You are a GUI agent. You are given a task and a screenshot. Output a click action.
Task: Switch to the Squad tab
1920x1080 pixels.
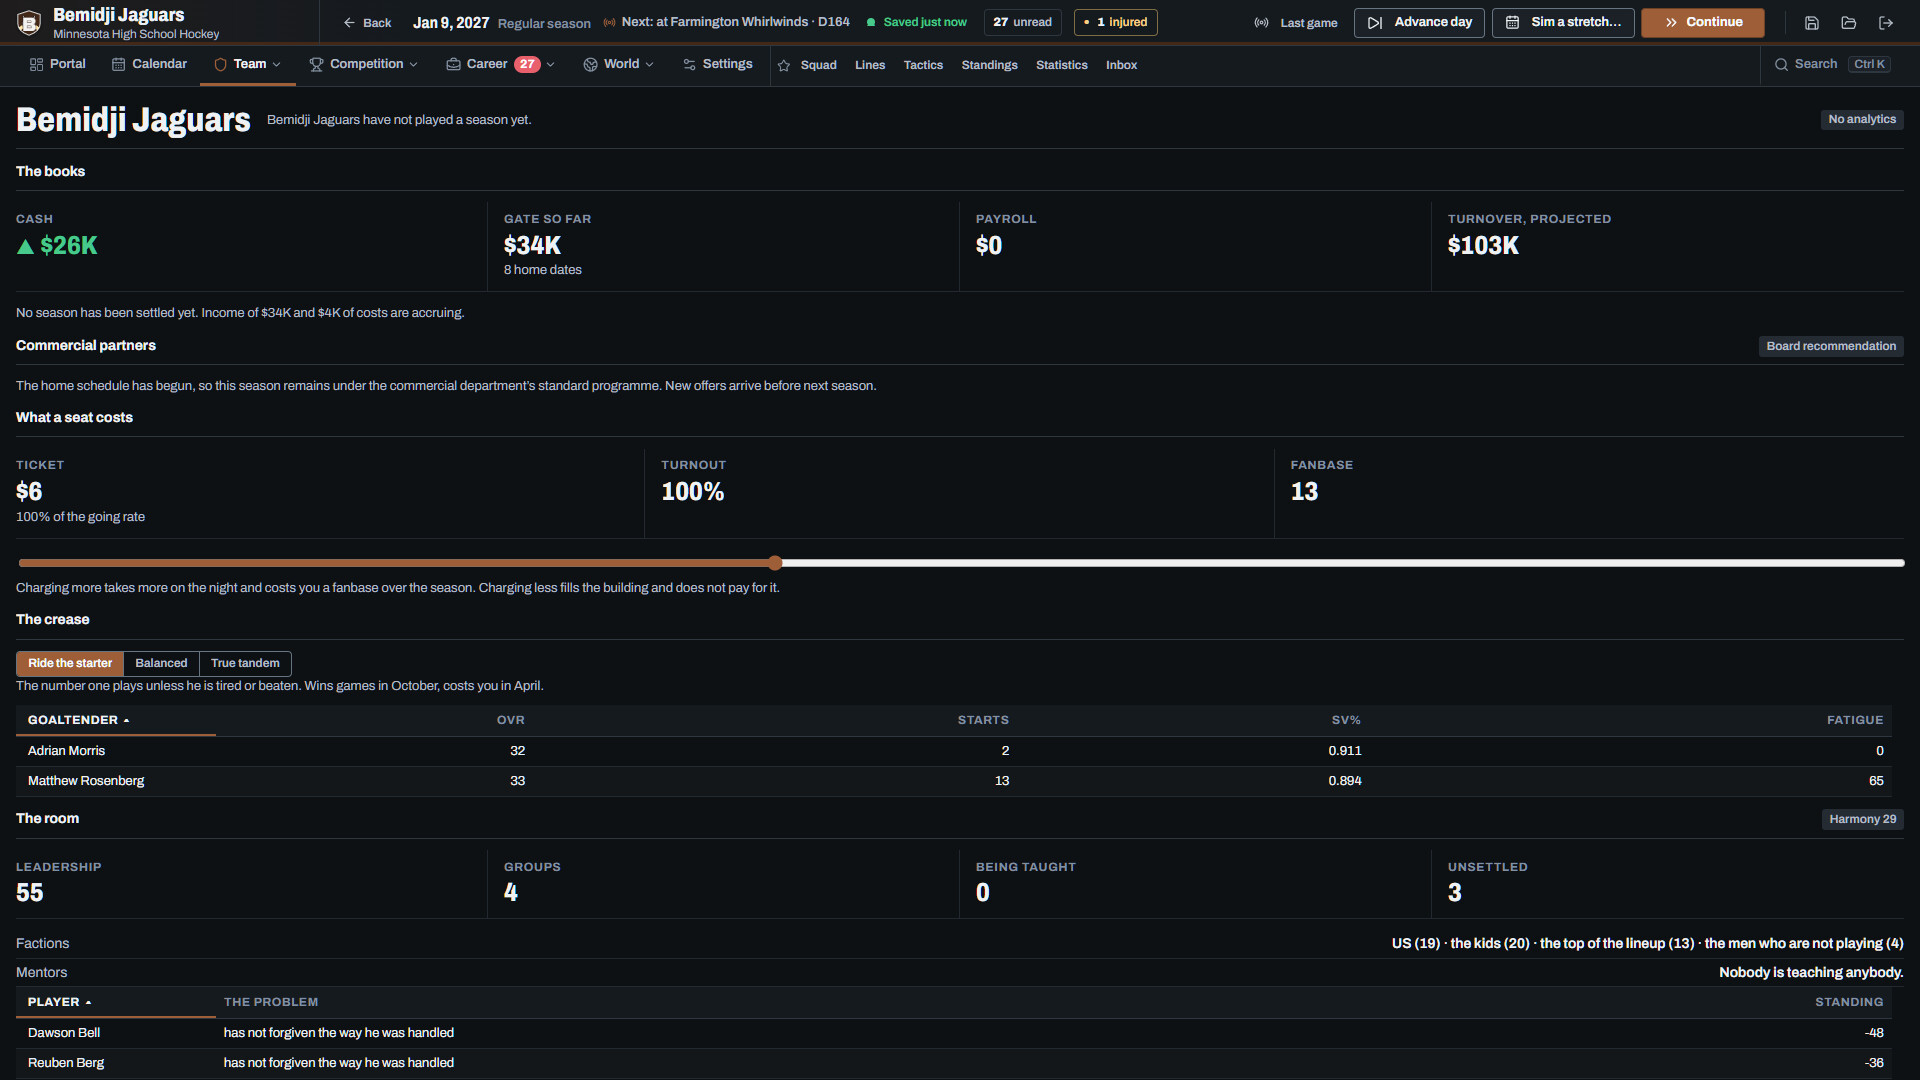[818, 65]
